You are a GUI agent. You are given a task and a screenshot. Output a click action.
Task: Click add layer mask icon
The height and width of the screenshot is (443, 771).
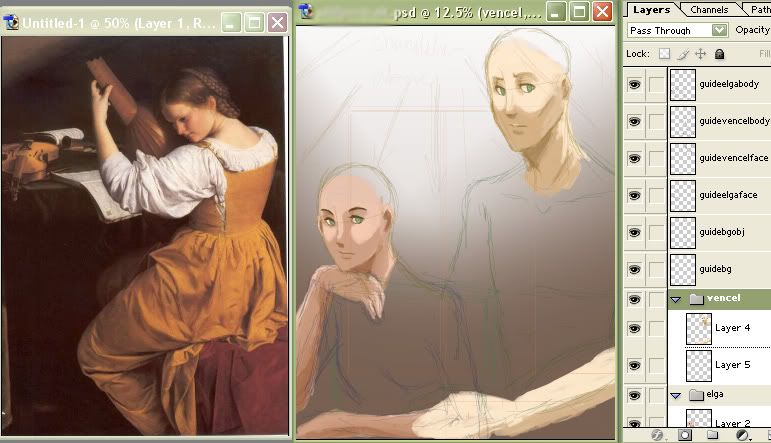(x=685, y=435)
